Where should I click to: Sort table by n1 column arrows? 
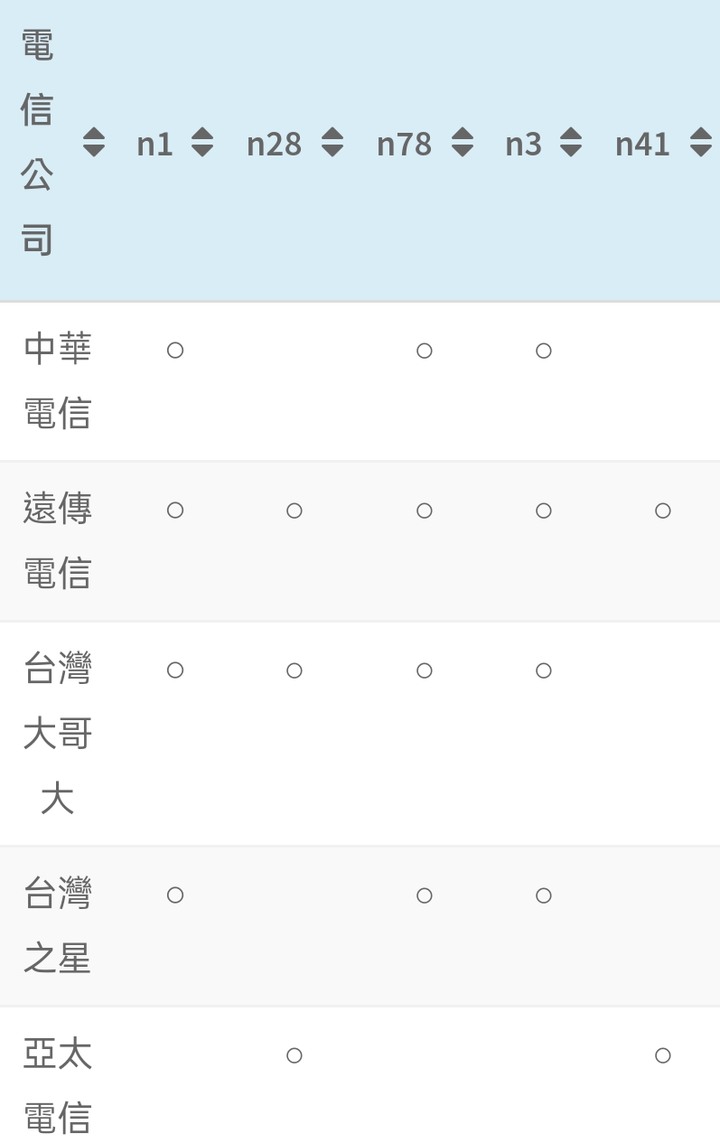click(x=202, y=143)
